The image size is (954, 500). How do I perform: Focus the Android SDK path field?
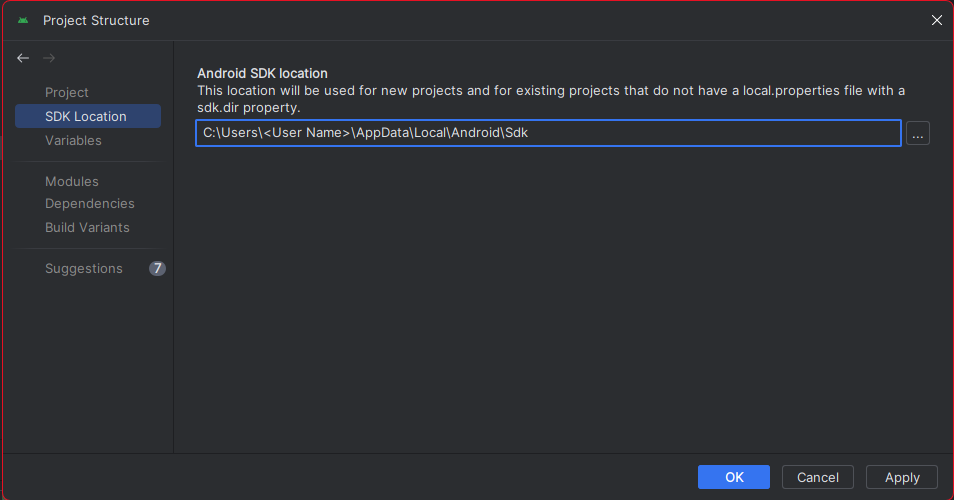[x=548, y=133]
